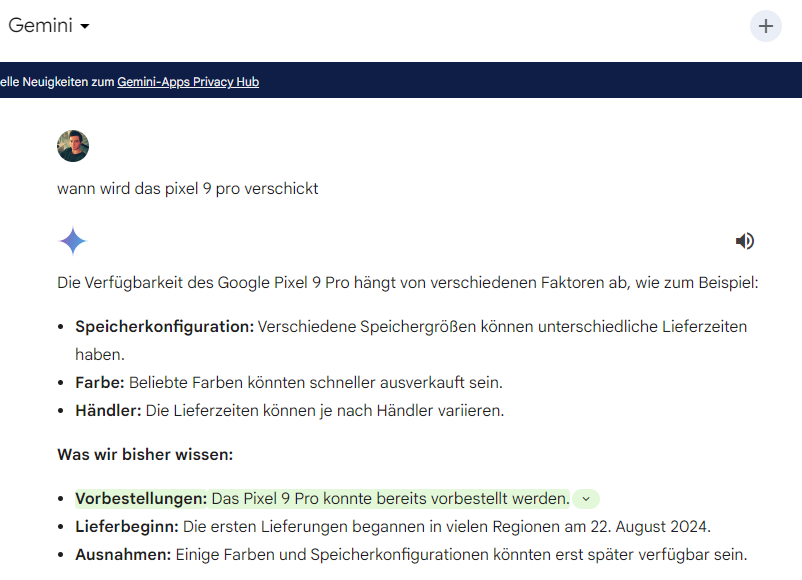Start a new chat with plus button
The width and height of the screenshot is (802, 580).
766,26
